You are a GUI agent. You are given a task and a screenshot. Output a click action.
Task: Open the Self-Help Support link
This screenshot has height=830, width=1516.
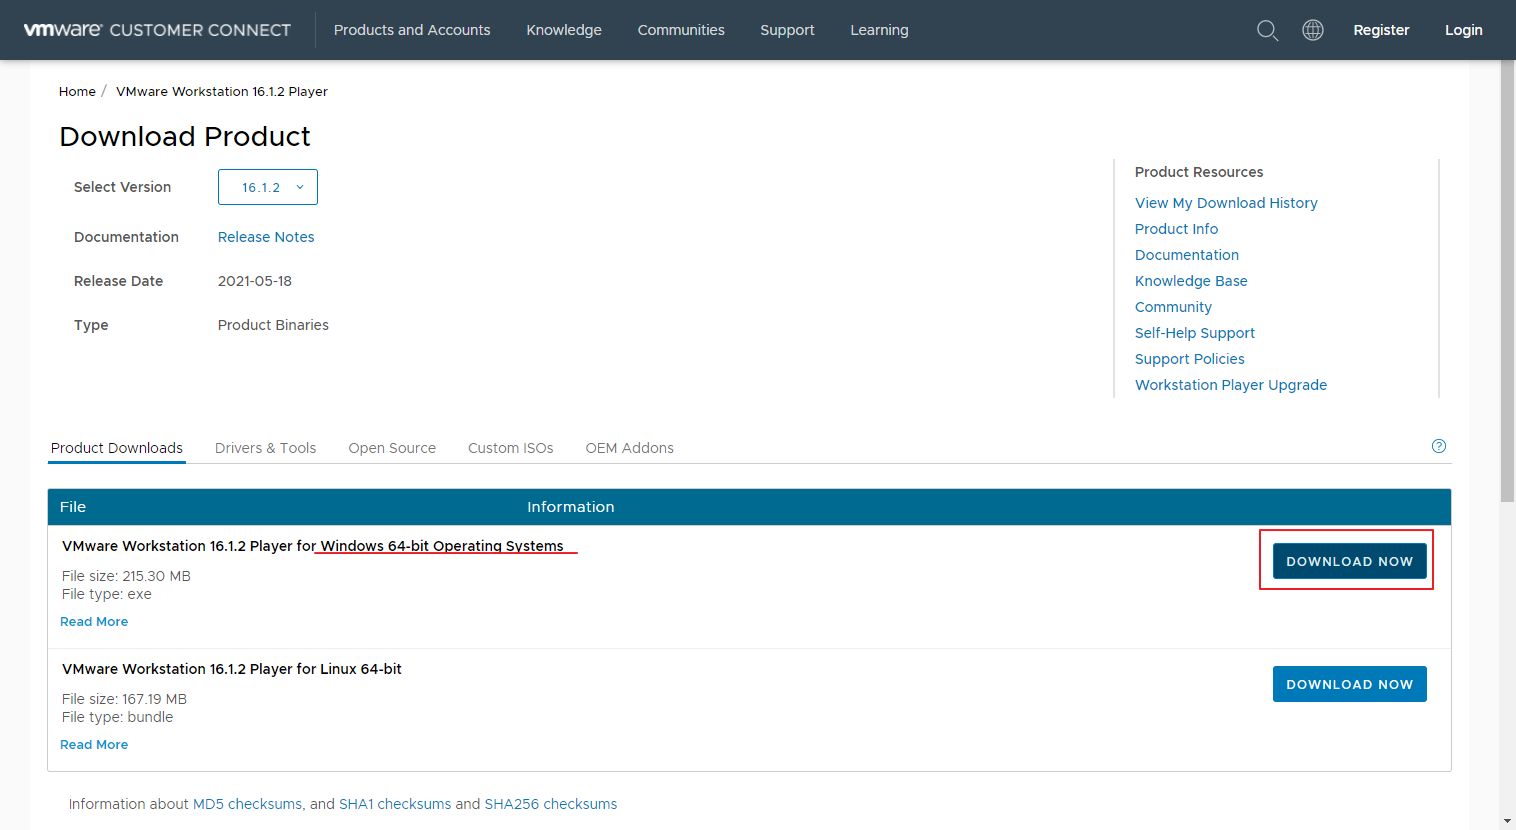tap(1195, 333)
